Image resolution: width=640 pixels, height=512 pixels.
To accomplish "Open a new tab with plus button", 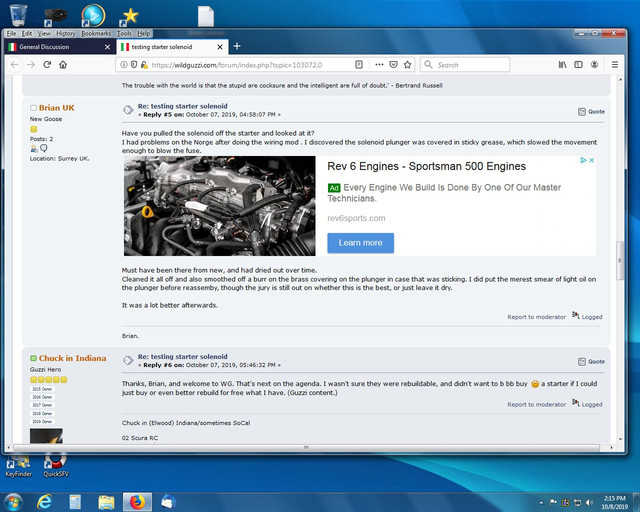I will pos(237,47).
